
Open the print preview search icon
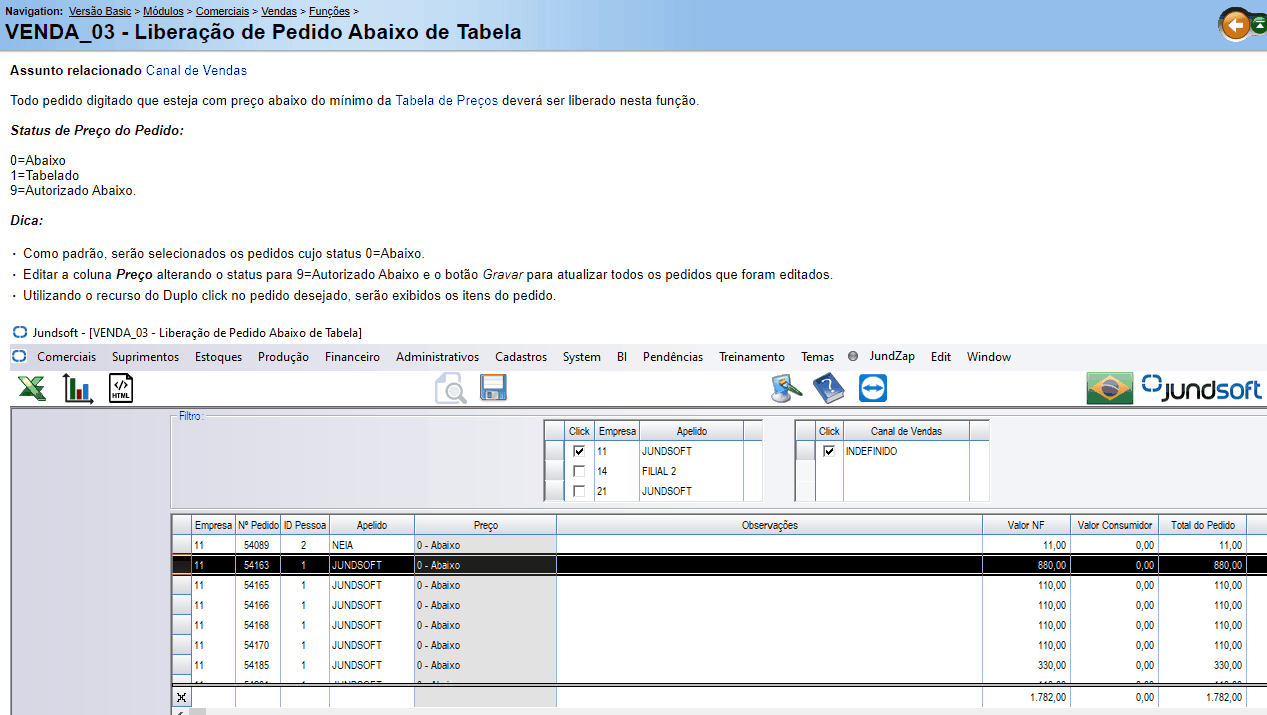point(450,389)
